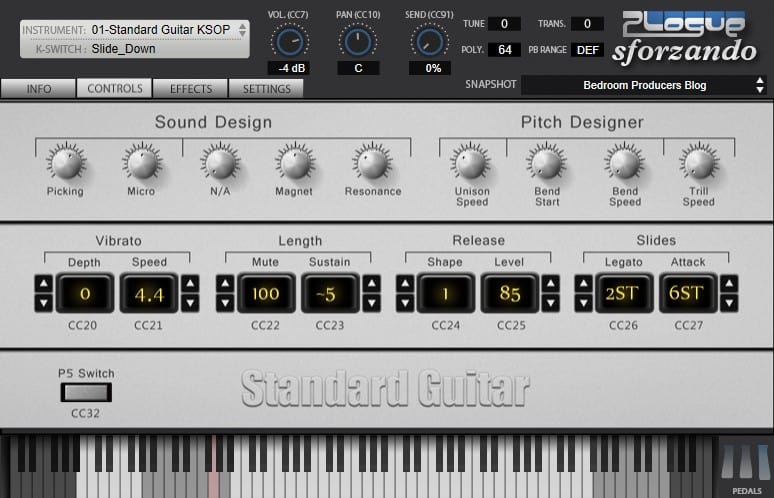Click the PB Range DEF field
The image size is (774, 498).
(588, 50)
